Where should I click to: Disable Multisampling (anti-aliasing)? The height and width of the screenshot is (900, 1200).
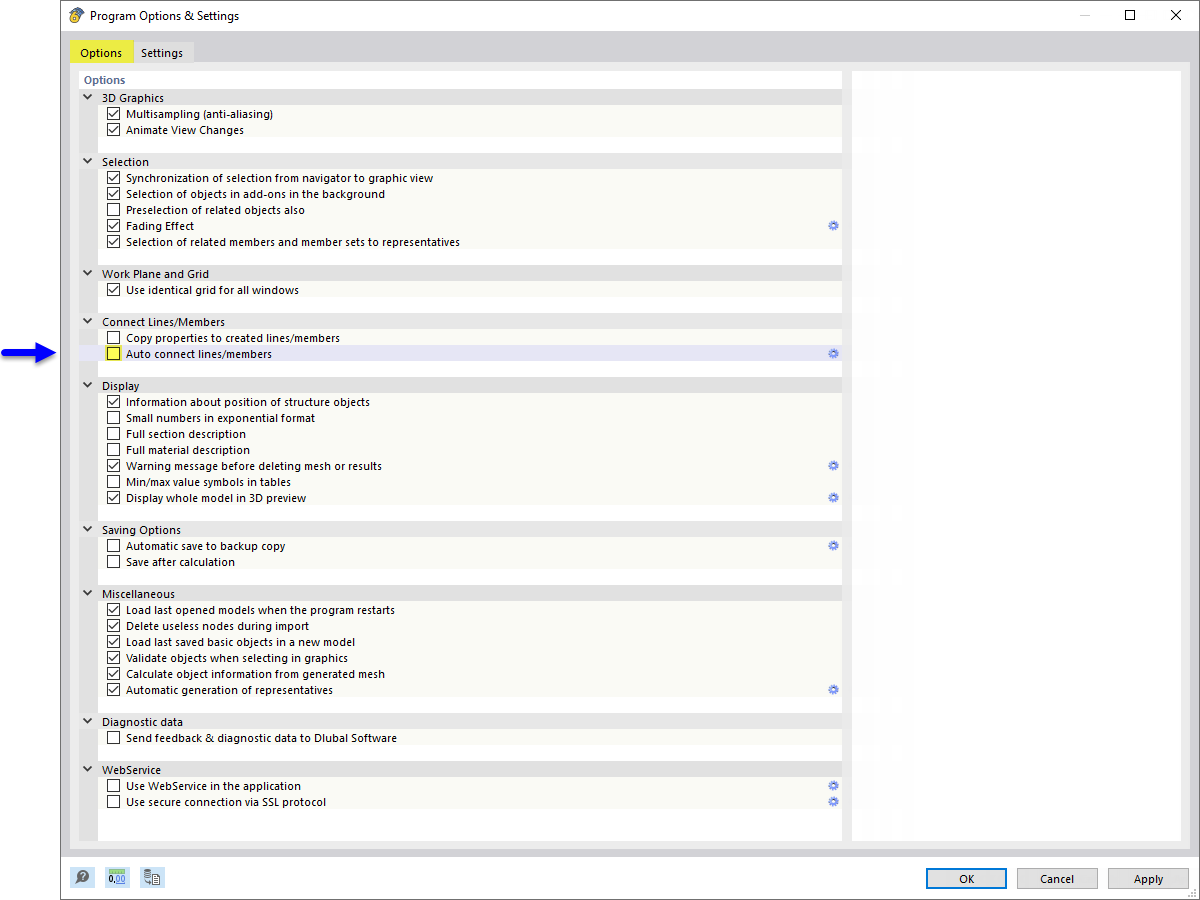pyautogui.click(x=113, y=113)
